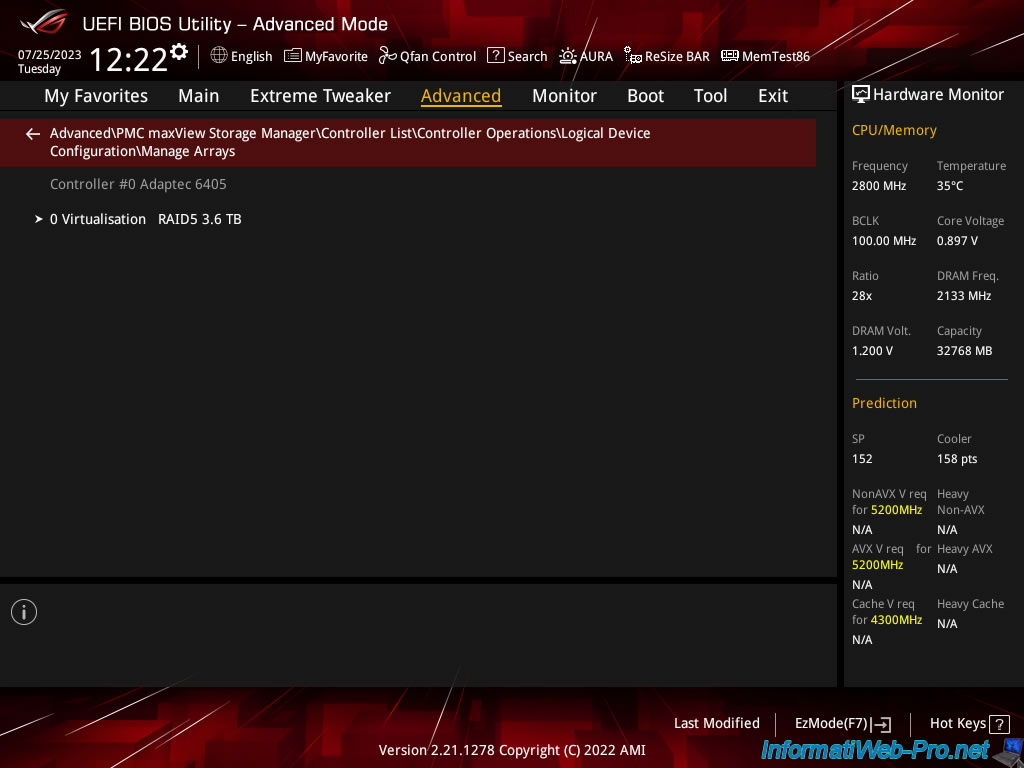This screenshot has width=1024, height=768.
Task: Go to the Monitor tab
Action: point(564,96)
